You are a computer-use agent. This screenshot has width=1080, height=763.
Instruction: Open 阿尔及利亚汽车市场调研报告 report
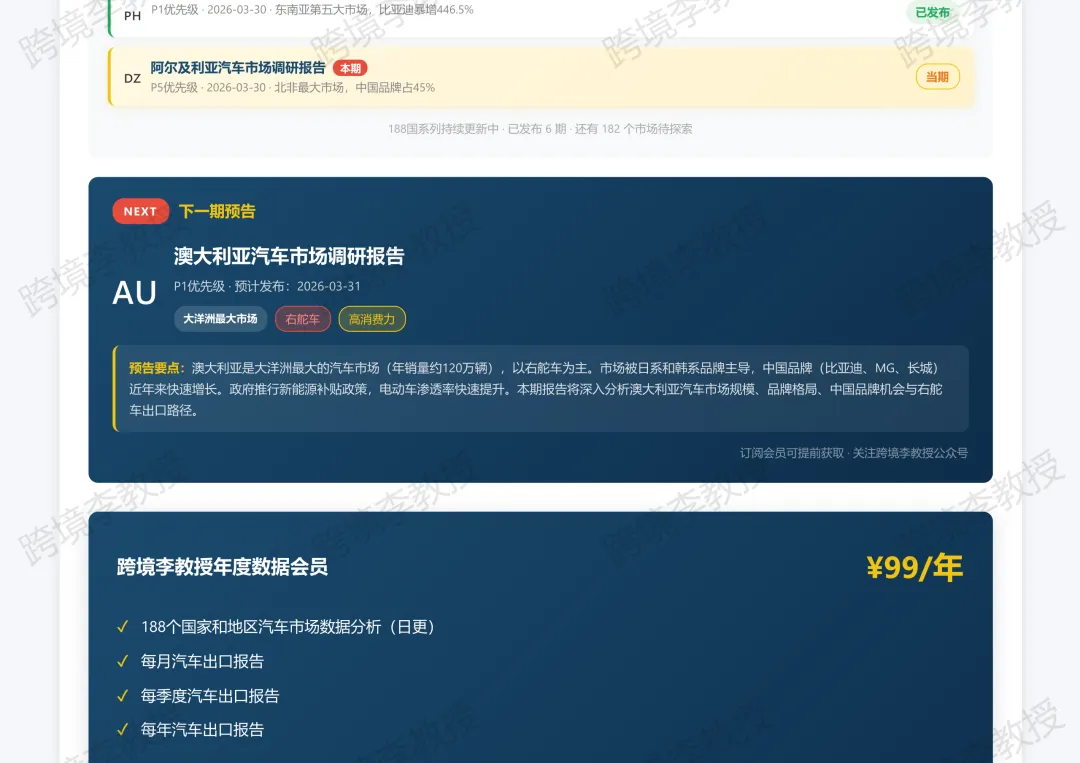[x=238, y=67]
